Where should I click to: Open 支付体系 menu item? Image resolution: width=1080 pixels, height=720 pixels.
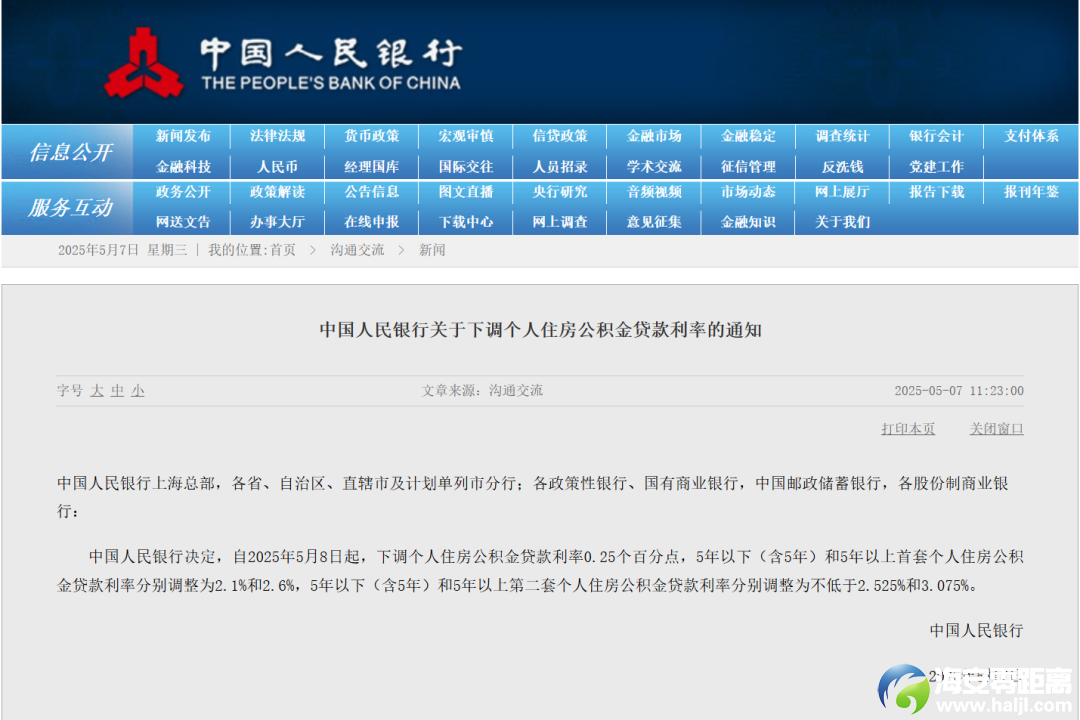point(1031,136)
